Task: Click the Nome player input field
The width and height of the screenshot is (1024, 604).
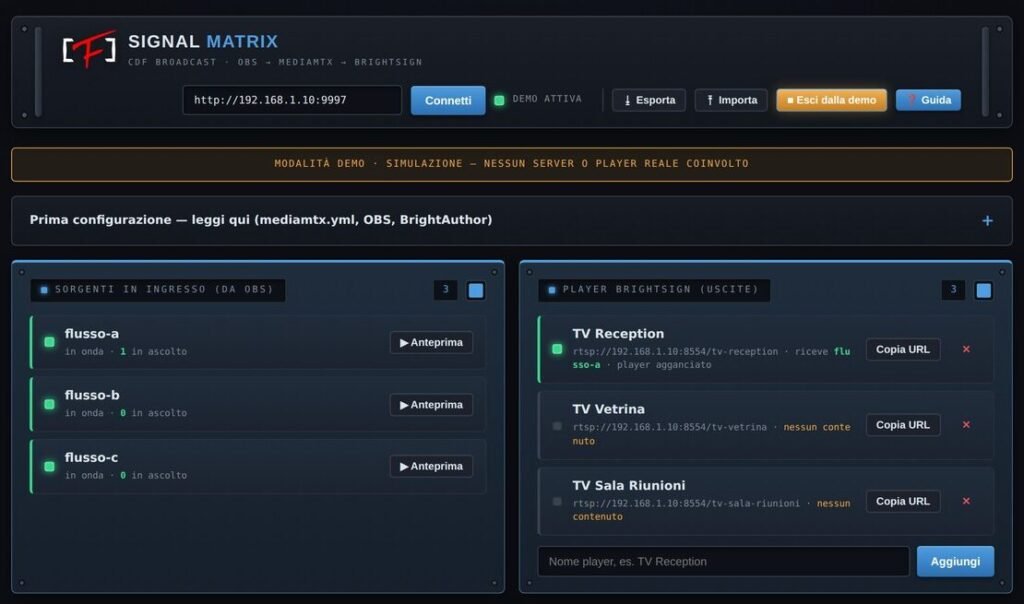Action: [x=723, y=562]
